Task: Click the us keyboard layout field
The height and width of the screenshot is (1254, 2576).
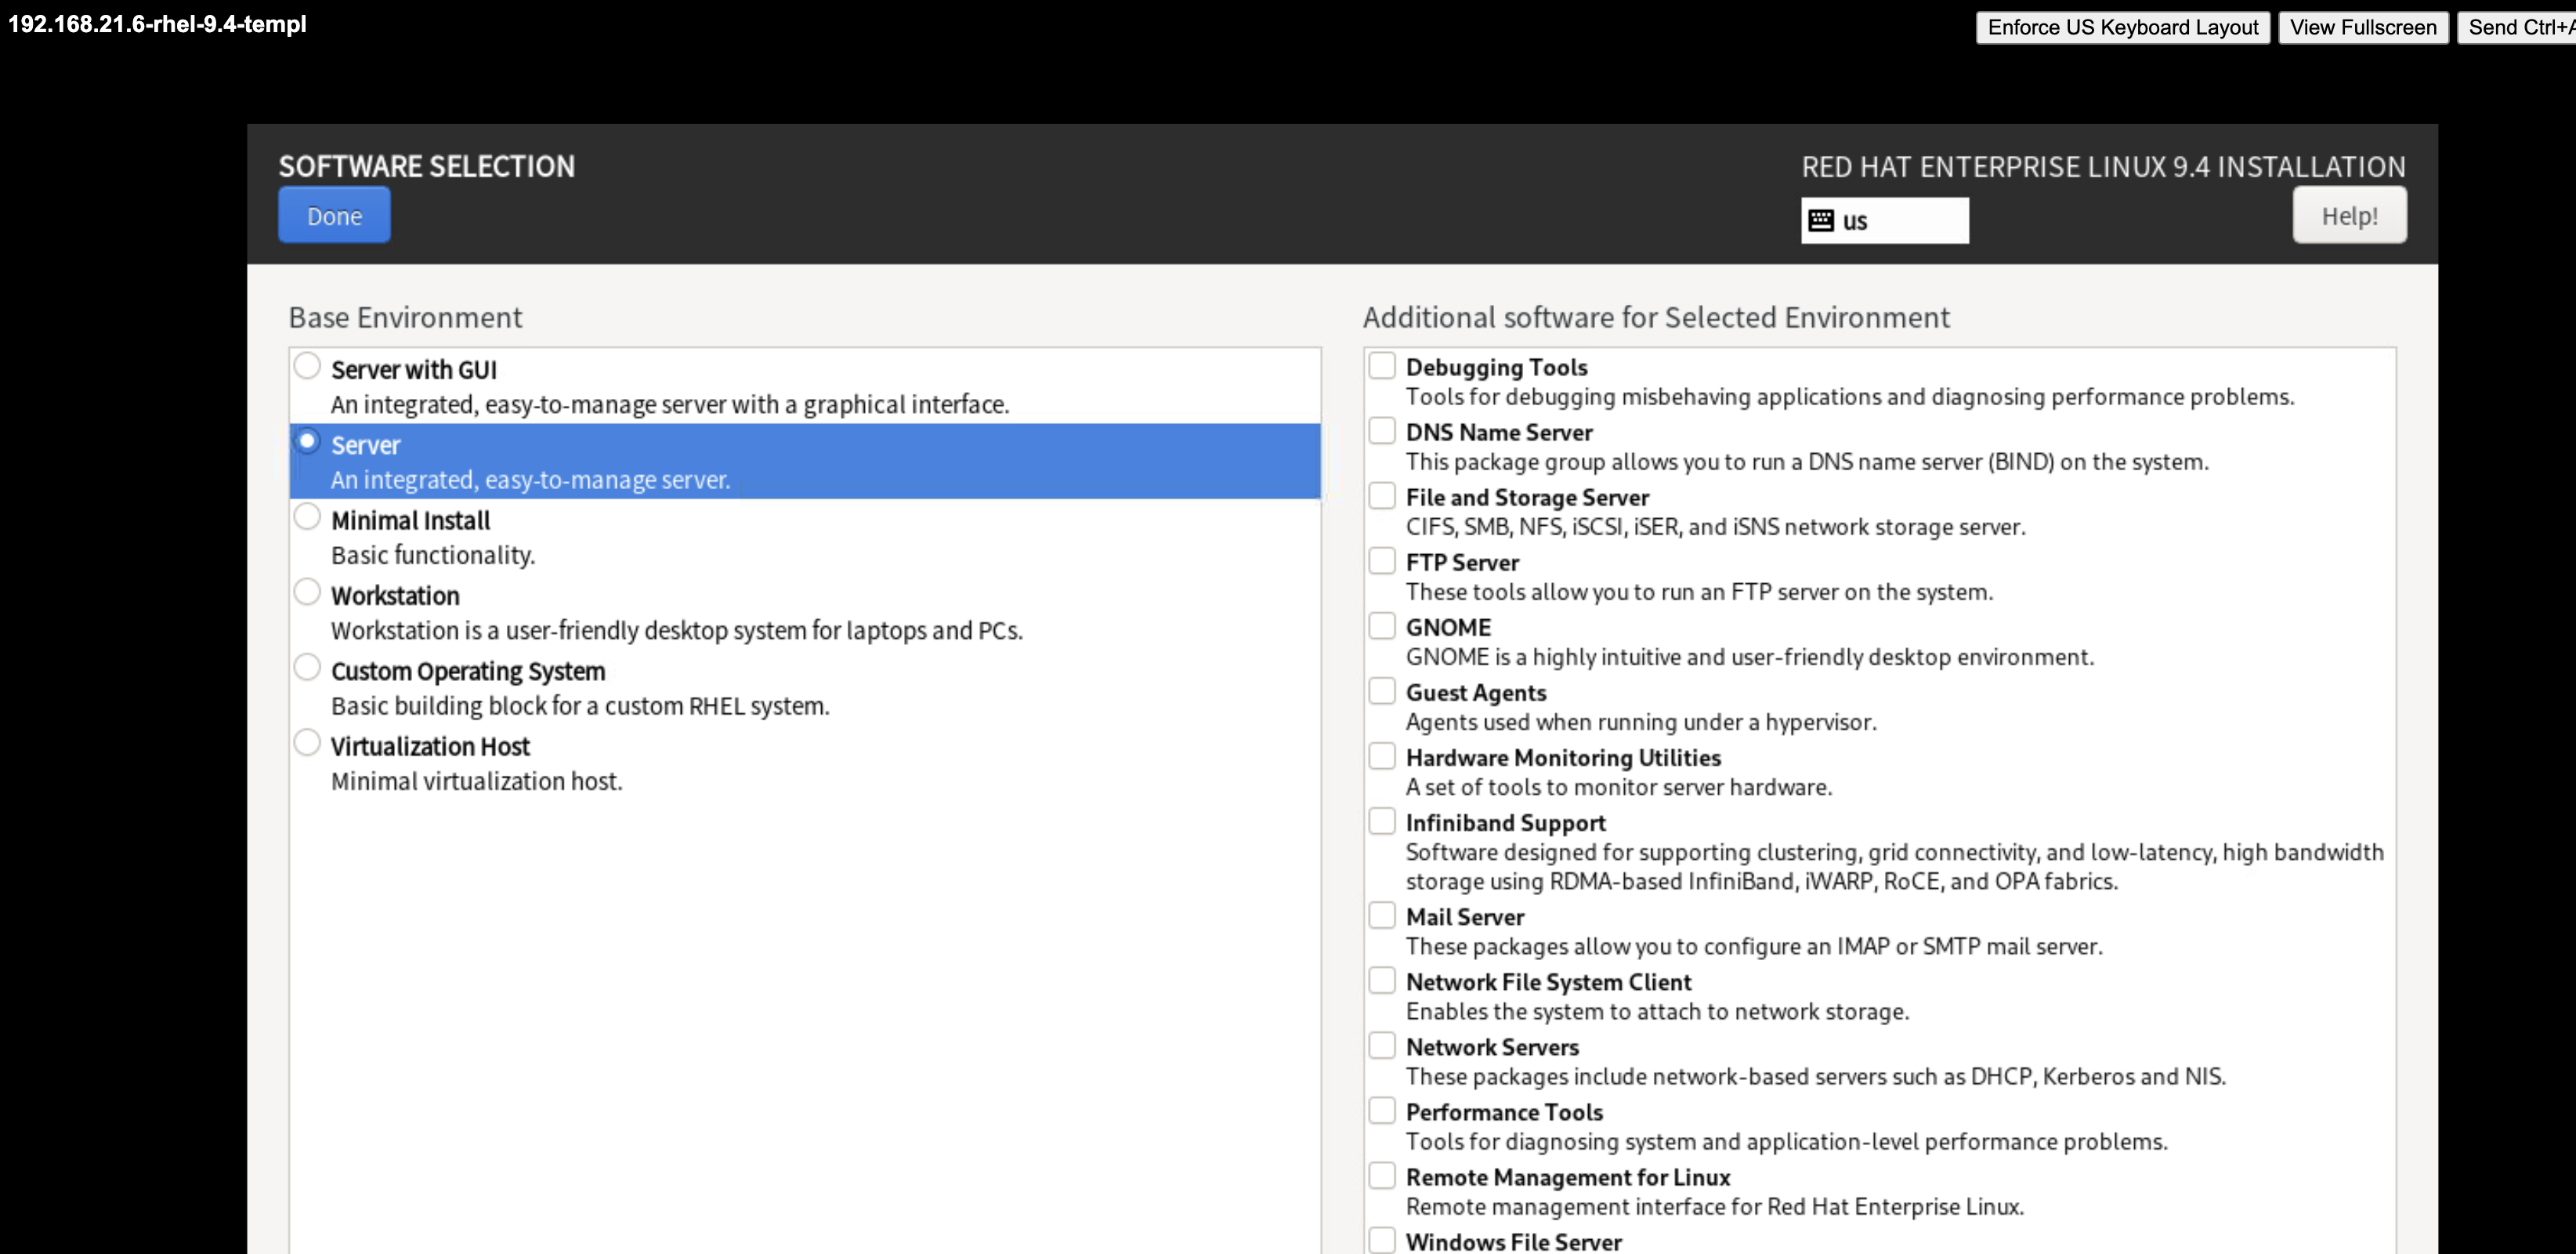Action: [1900, 220]
